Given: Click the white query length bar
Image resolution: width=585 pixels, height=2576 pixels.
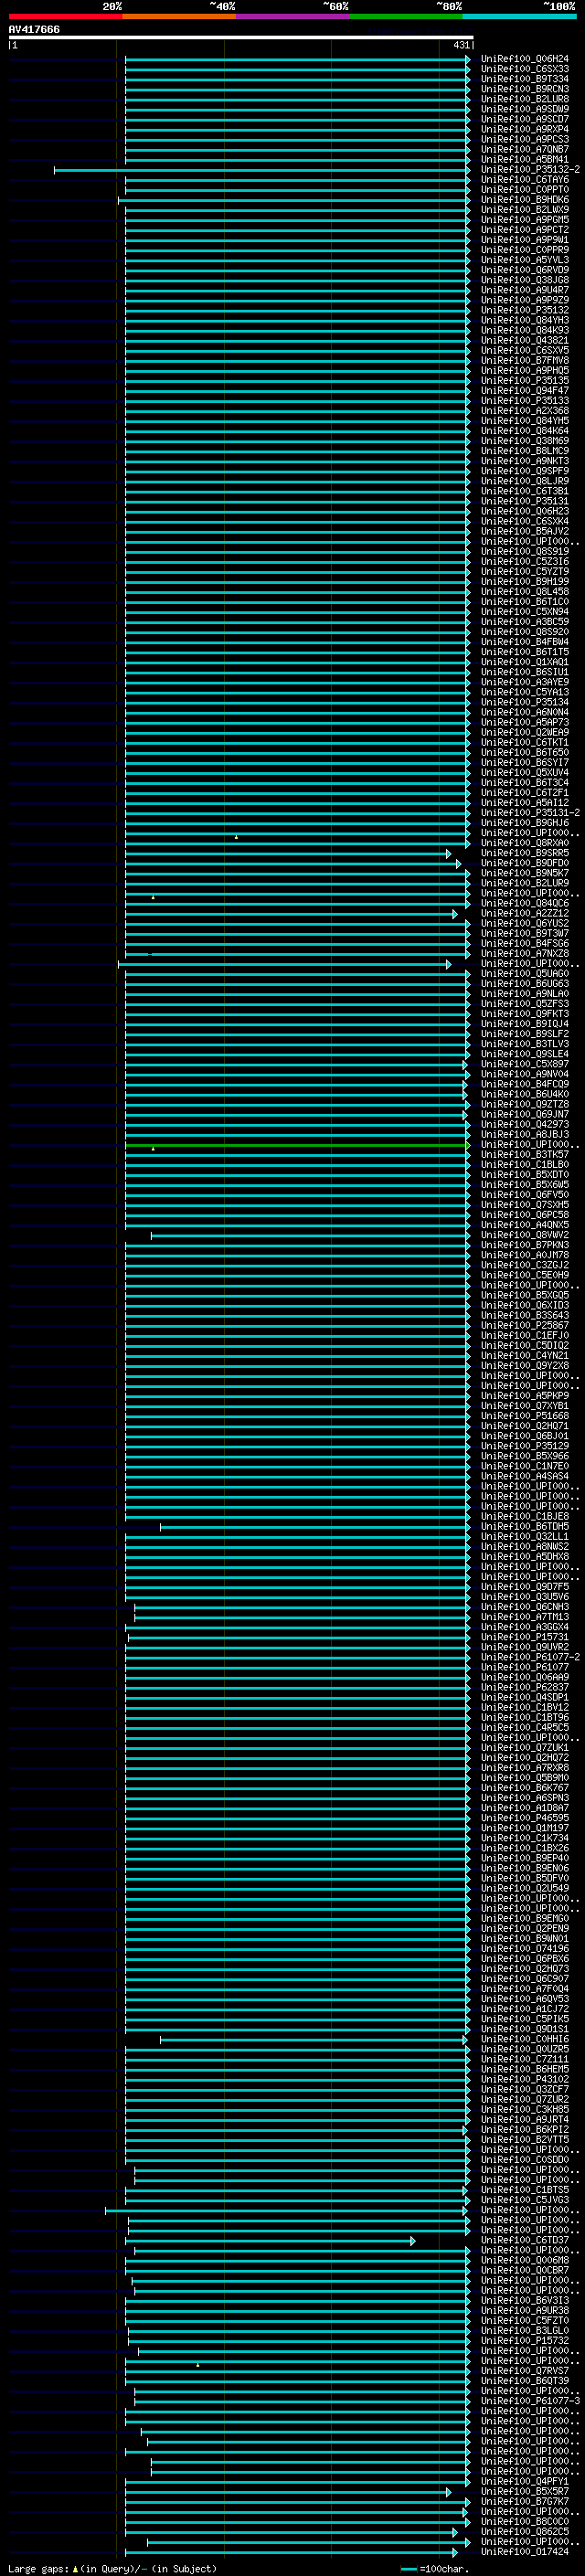Looking at the screenshot, I should pyautogui.click(x=241, y=38).
